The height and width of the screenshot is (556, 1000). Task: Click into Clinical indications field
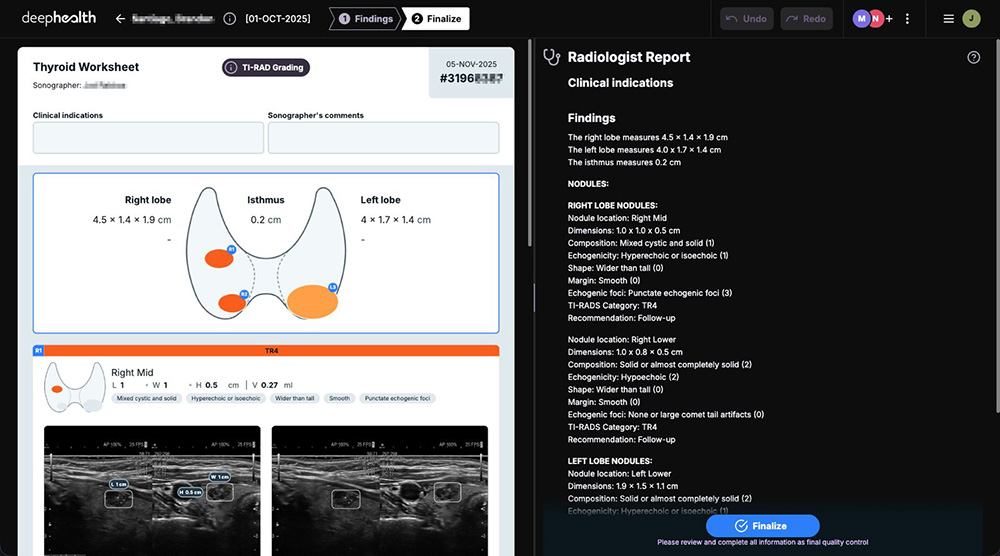click(148, 138)
